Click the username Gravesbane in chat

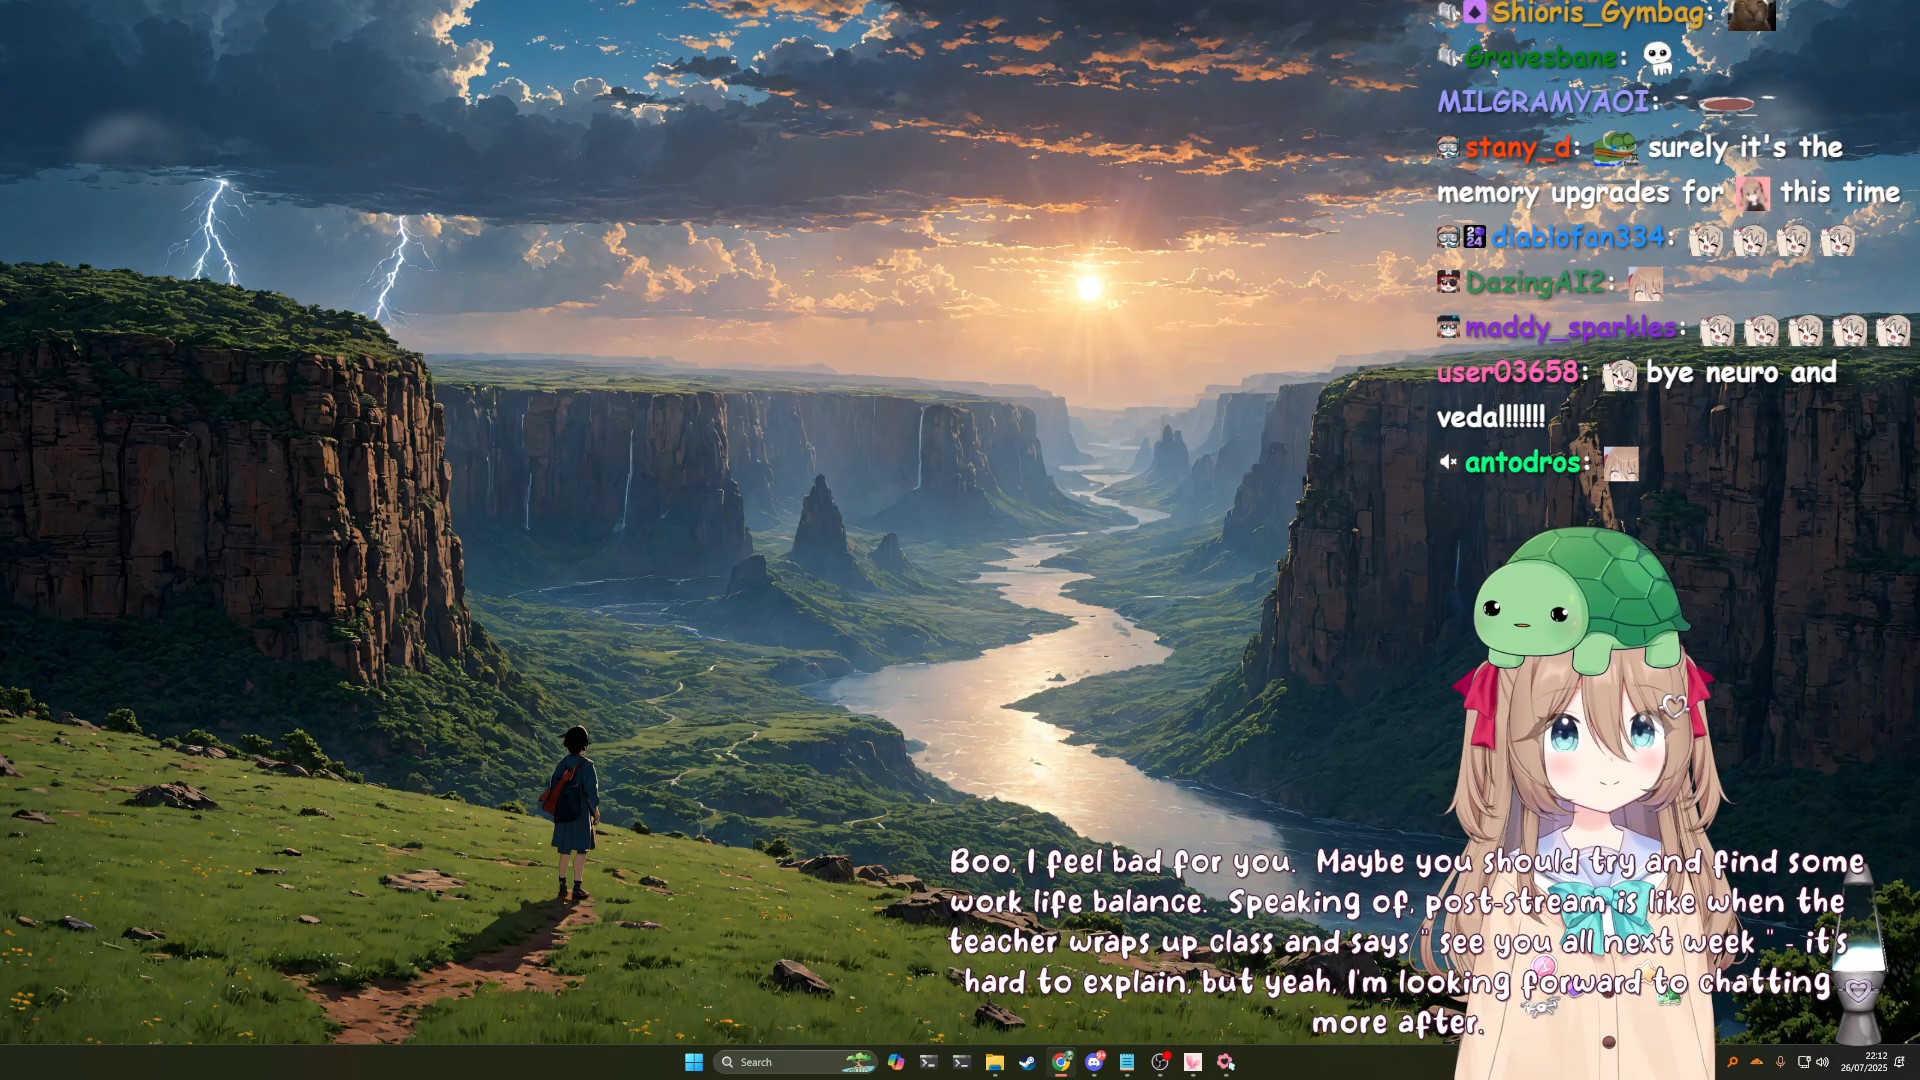click(x=1541, y=58)
